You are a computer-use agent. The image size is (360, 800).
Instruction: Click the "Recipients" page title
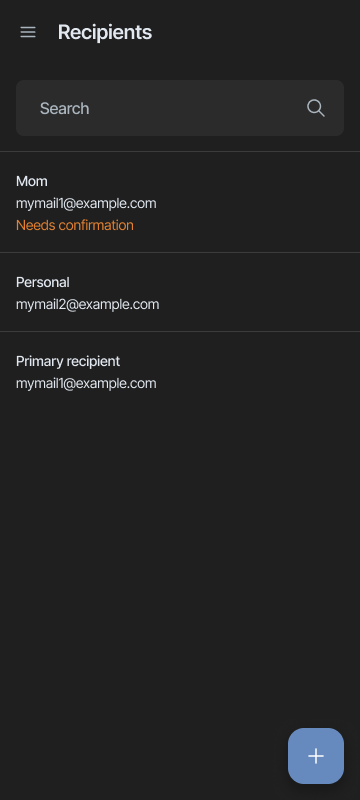click(105, 32)
